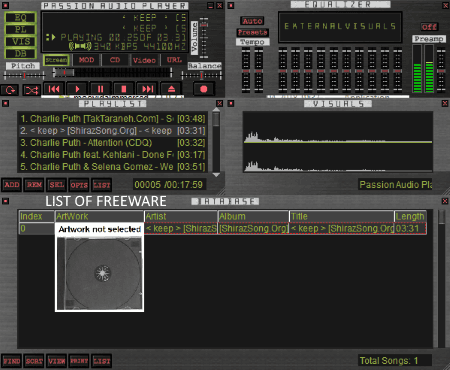This screenshot has width=450, height=370.
Task: Click the song seek position bar
Action: (x=112, y=72)
